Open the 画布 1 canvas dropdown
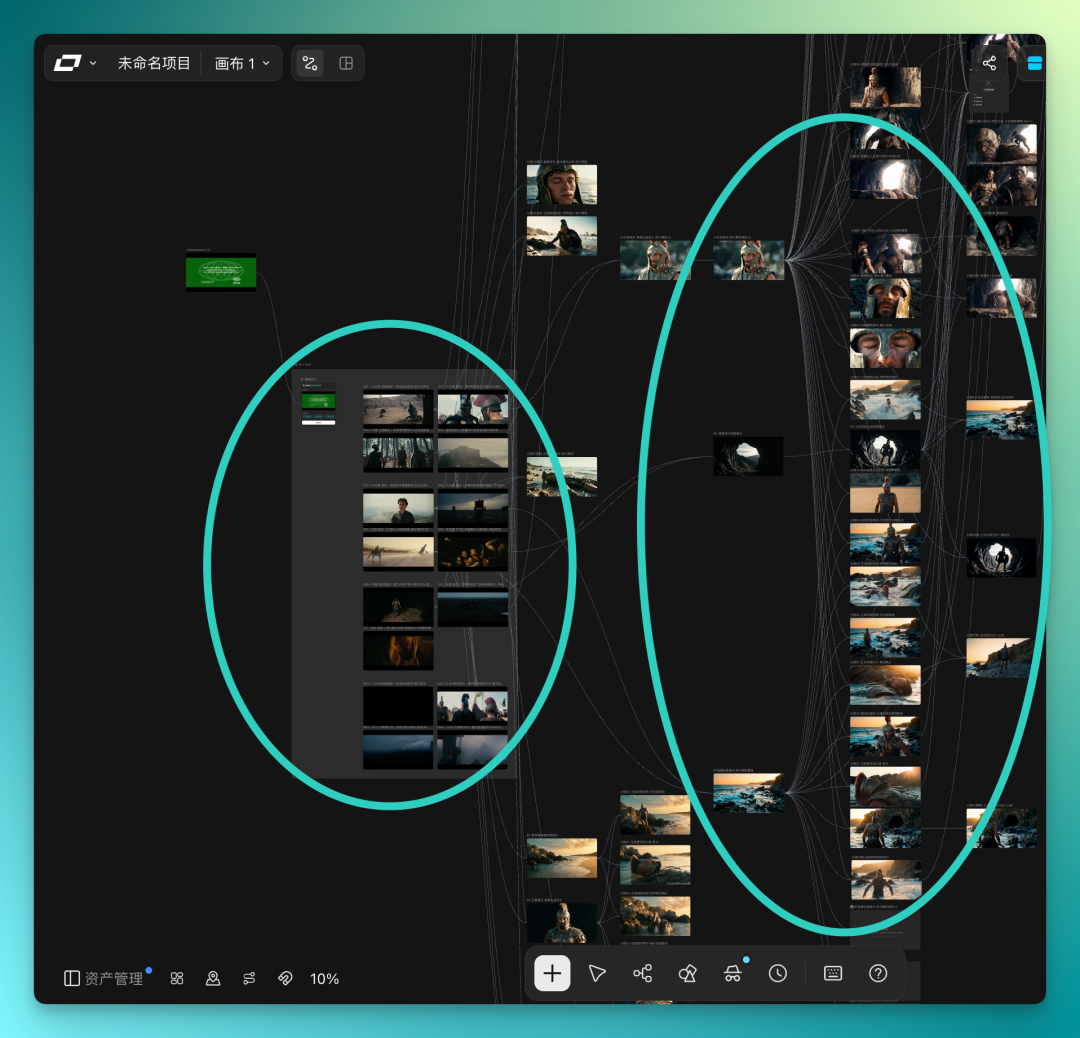This screenshot has width=1080, height=1038. click(x=242, y=63)
